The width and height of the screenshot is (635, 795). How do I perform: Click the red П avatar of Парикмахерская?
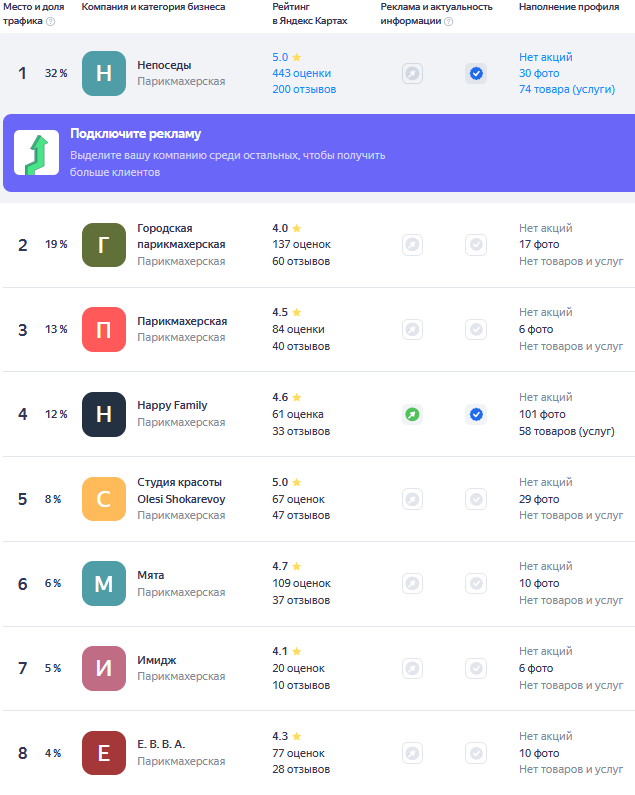104,330
